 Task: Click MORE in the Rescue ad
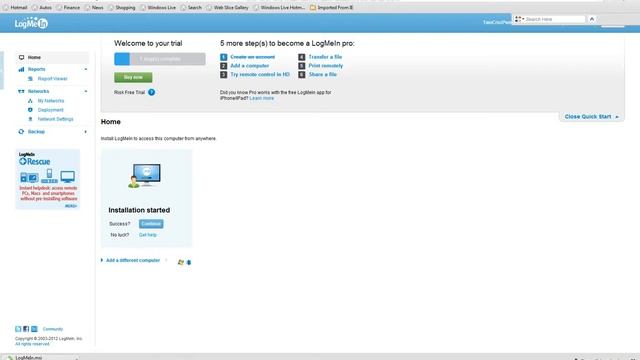coord(71,206)
